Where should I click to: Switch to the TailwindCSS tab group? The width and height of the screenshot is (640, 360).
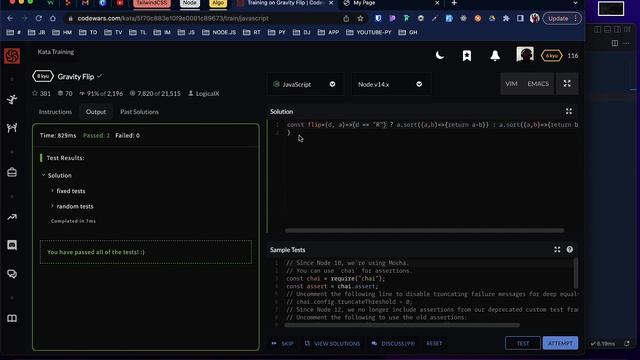[x=151, y=3]
